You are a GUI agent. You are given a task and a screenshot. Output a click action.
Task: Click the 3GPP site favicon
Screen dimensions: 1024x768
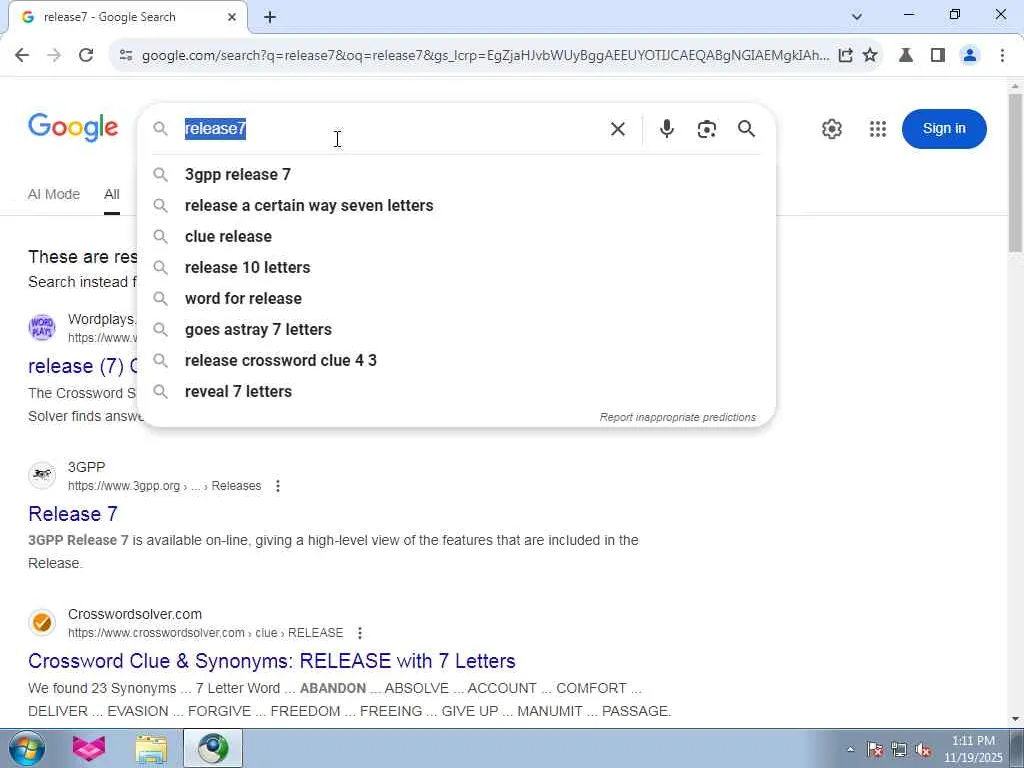42,475
